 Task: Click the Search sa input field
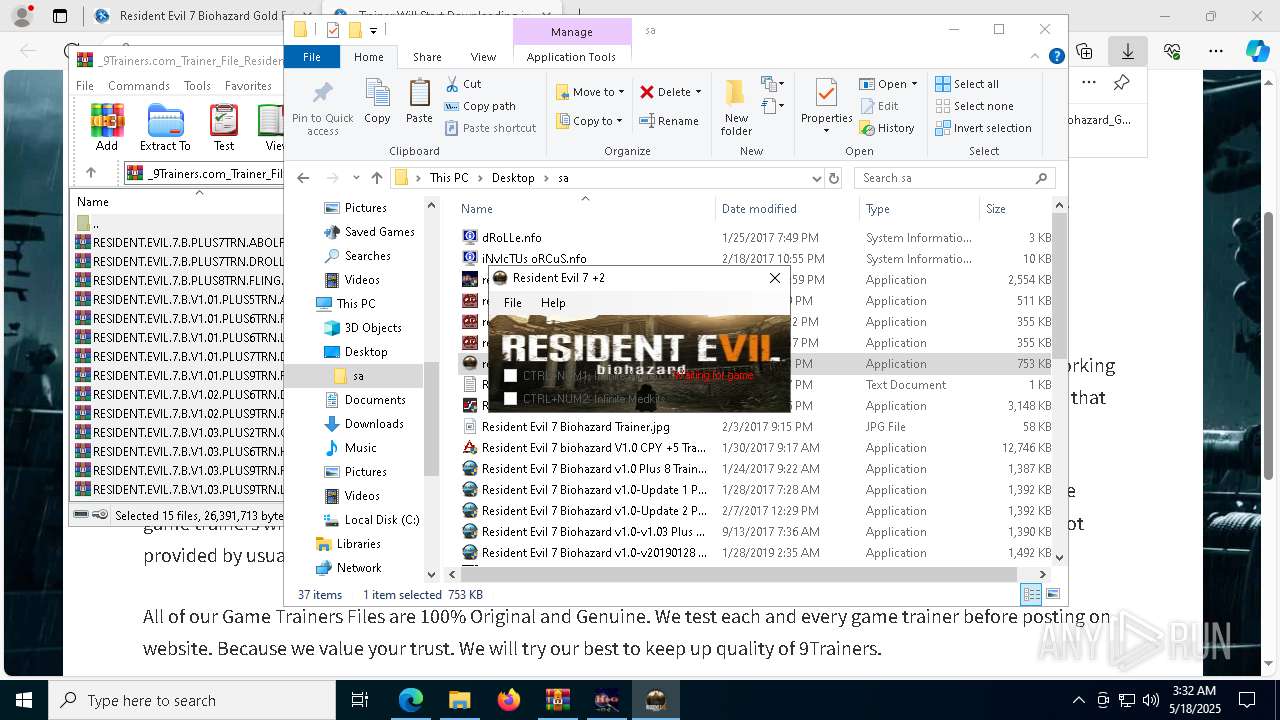pyautogui.click(x=954, y=178)
